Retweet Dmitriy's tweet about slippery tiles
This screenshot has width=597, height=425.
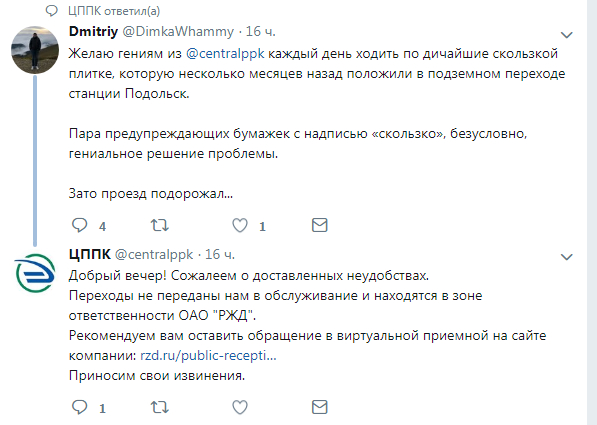click(160, 225)
